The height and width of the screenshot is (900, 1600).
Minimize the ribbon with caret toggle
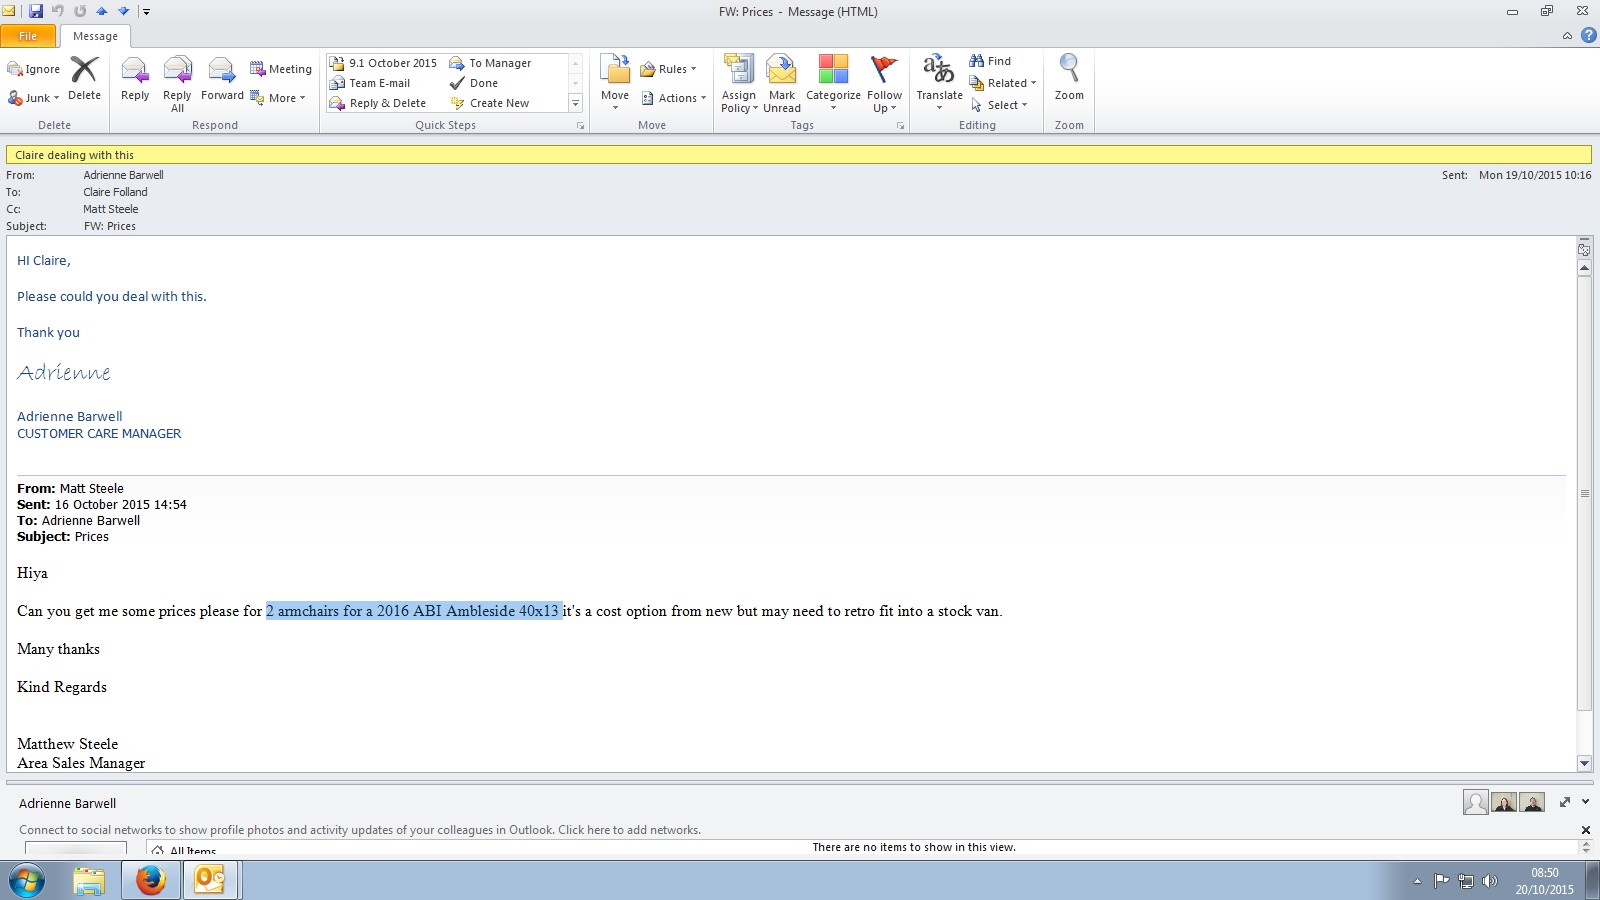click(x=1567, y=36)
